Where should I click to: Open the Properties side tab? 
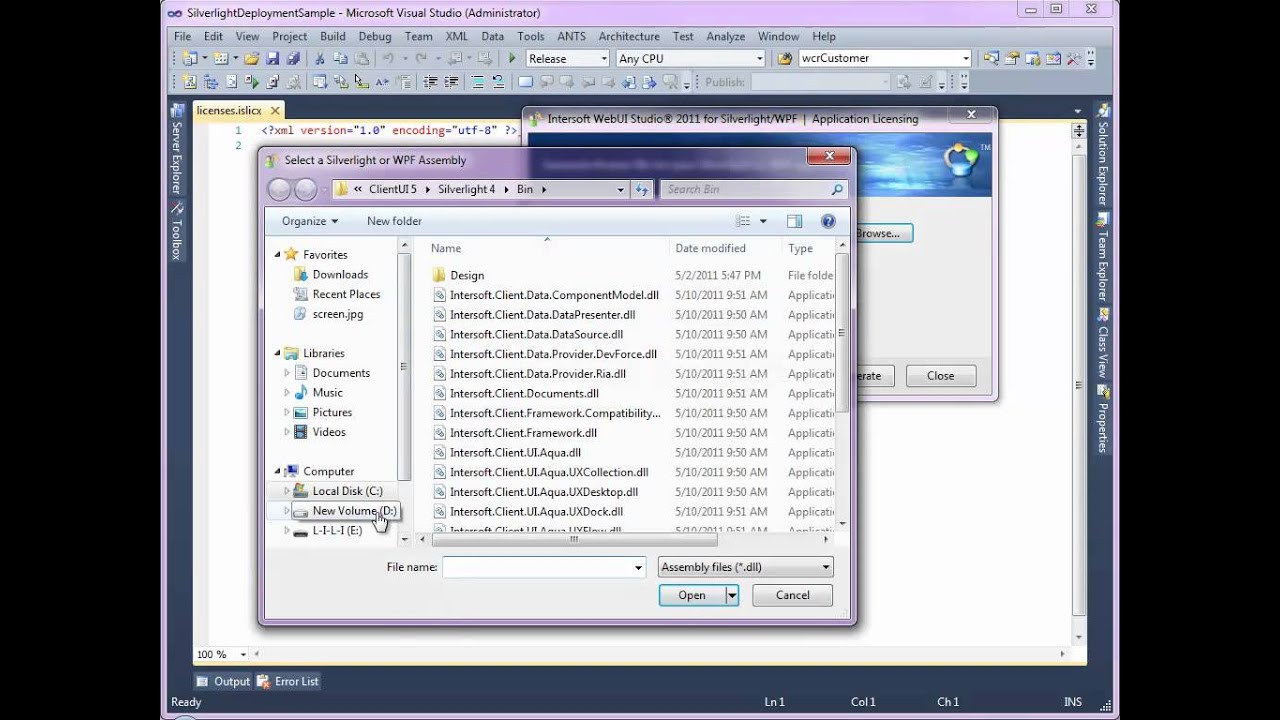click(1103, 420)
